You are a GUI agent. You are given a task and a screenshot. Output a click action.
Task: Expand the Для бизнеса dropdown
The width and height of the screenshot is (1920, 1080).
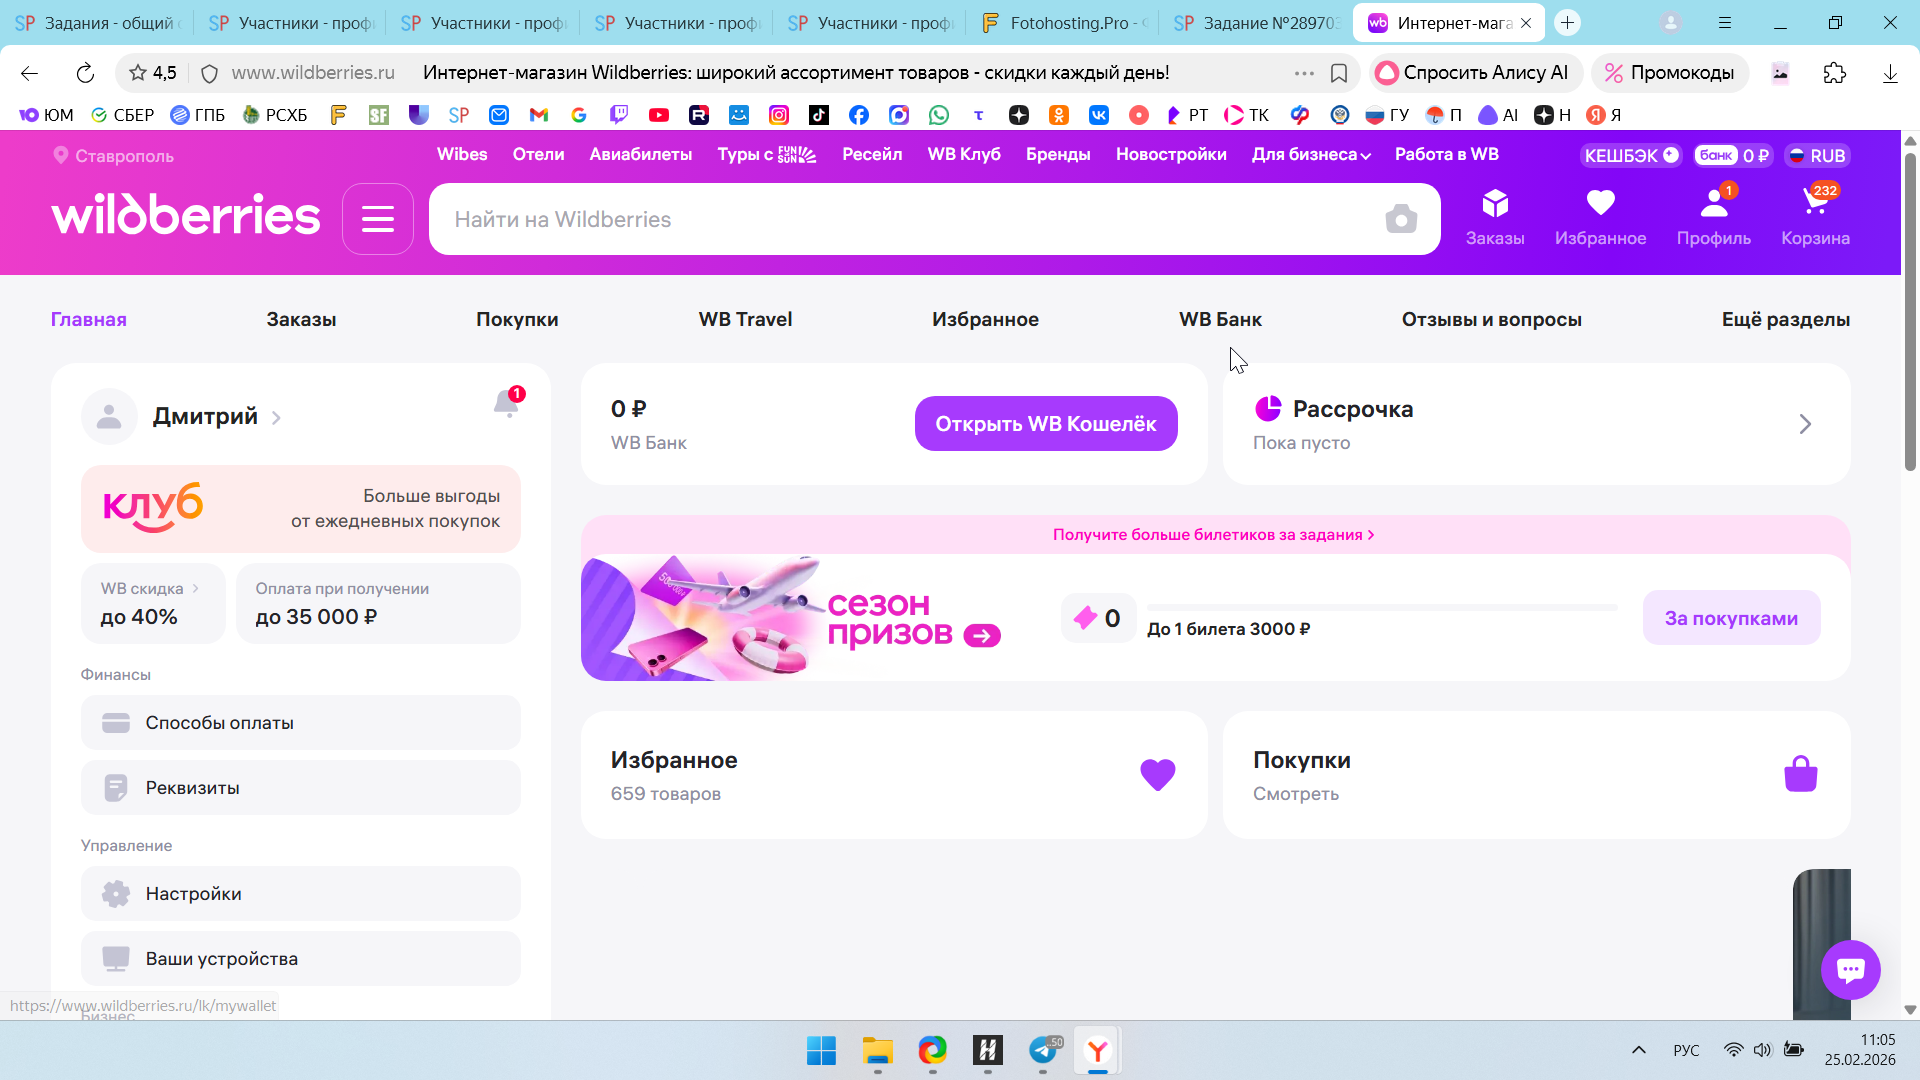[1311, 154]
